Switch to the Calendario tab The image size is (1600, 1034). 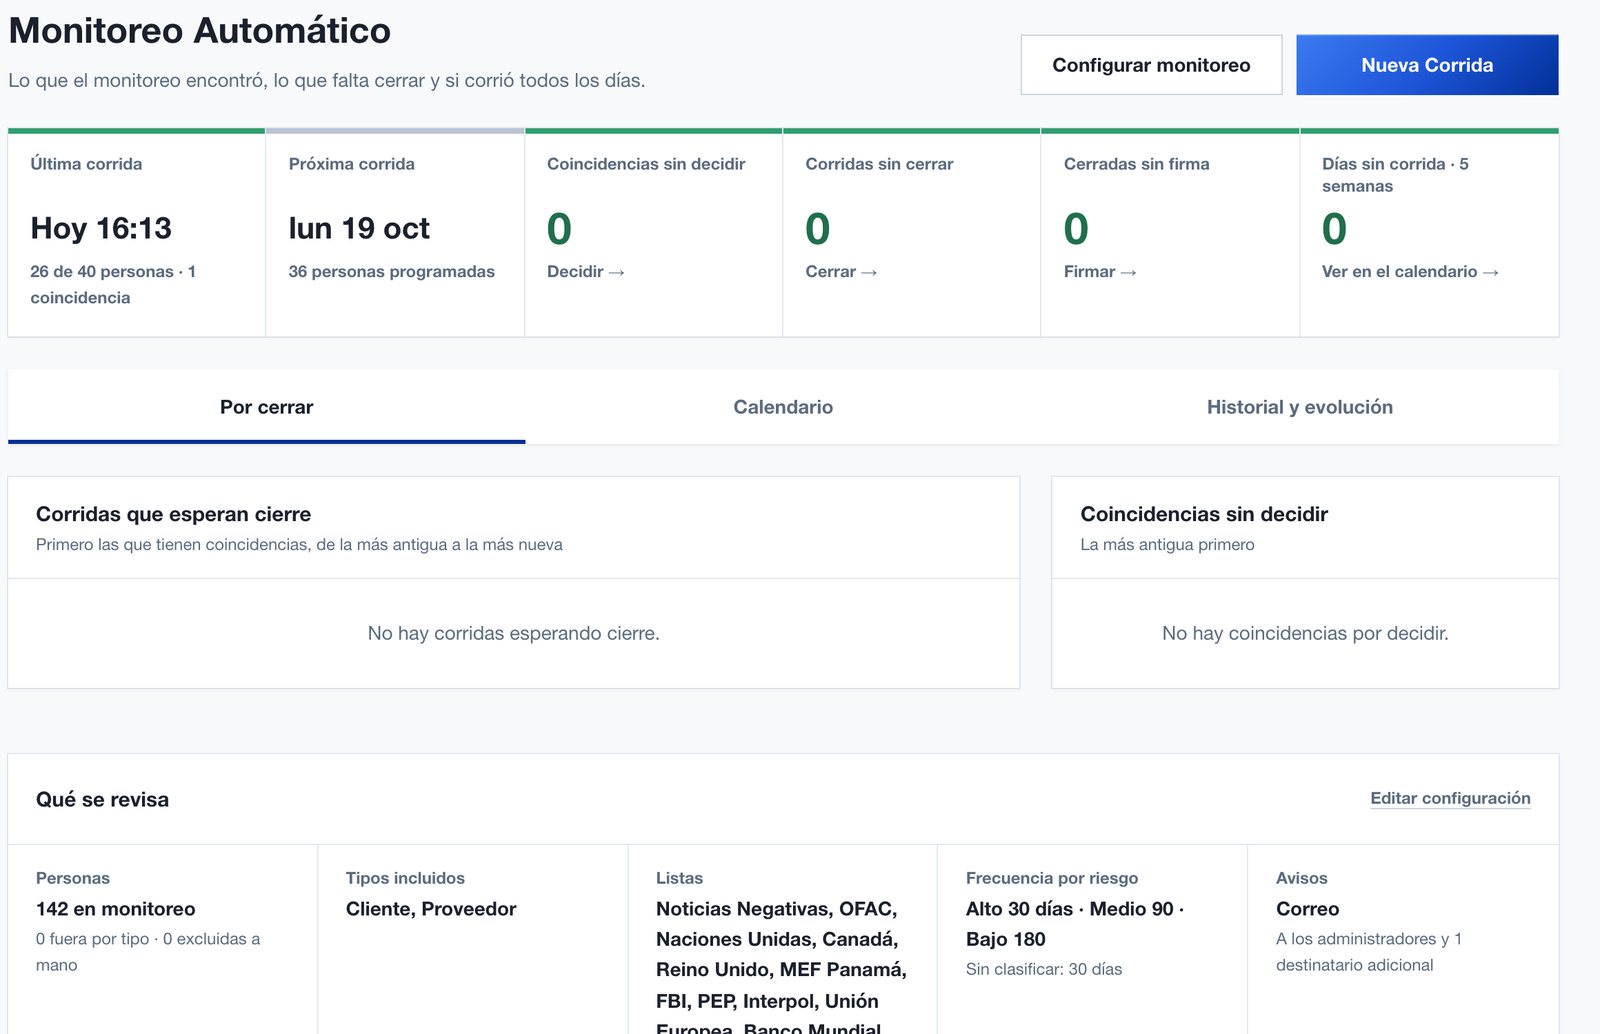(x=783, y=407)
